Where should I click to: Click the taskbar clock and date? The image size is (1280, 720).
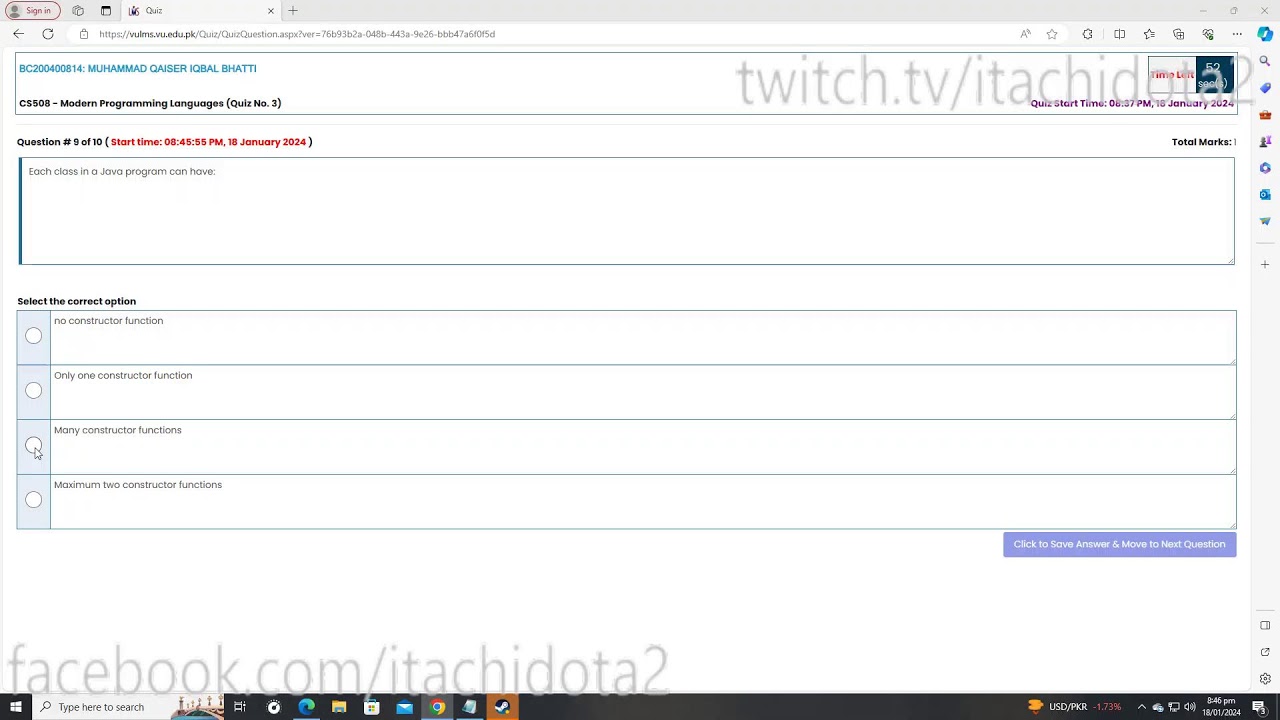point(1222,707)
